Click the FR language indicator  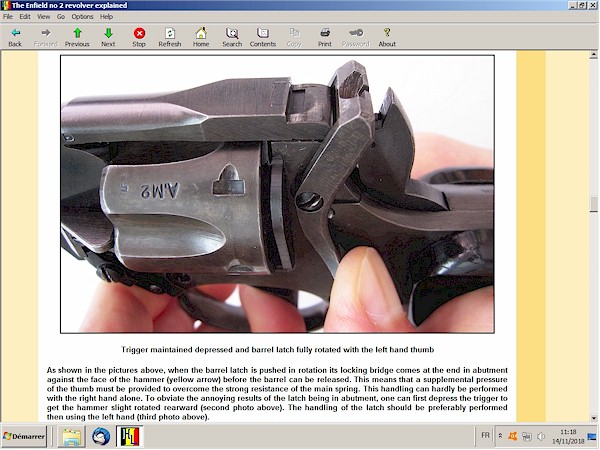[x=485, y=435]
